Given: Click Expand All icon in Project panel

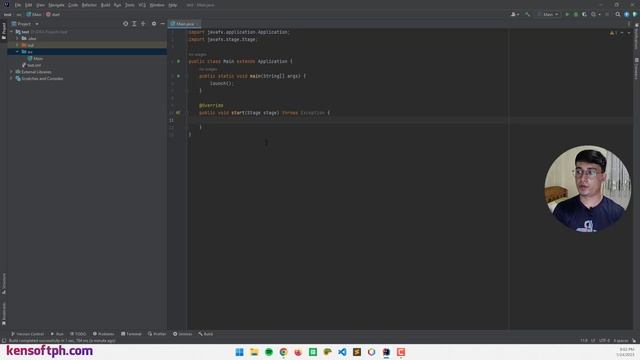Looking at the screenshot, I should pyautogui.click(x=134, y=24).
